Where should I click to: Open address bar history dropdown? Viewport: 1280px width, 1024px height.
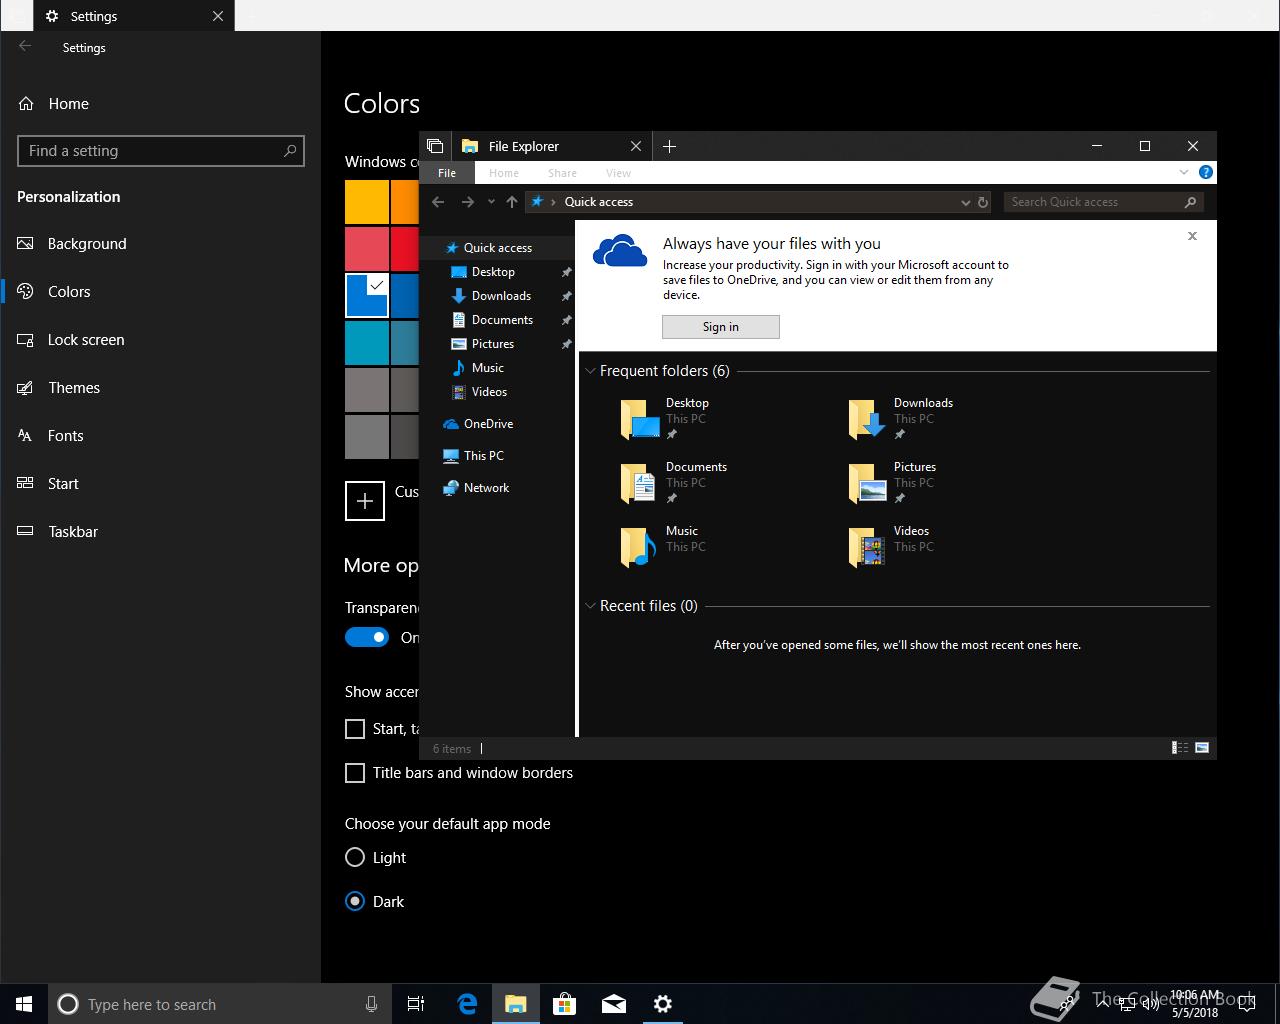point(965,202)
